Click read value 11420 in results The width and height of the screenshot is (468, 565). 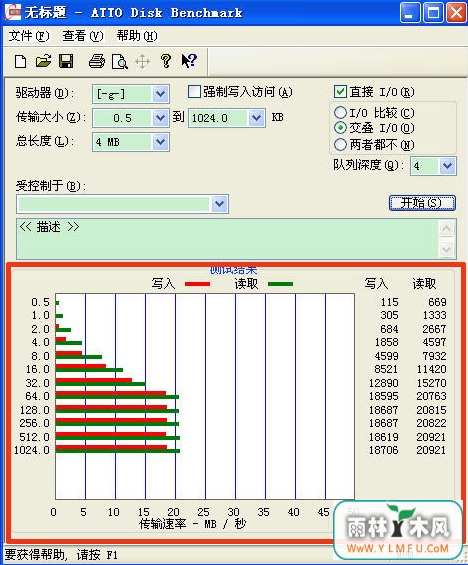coord(431,369)
